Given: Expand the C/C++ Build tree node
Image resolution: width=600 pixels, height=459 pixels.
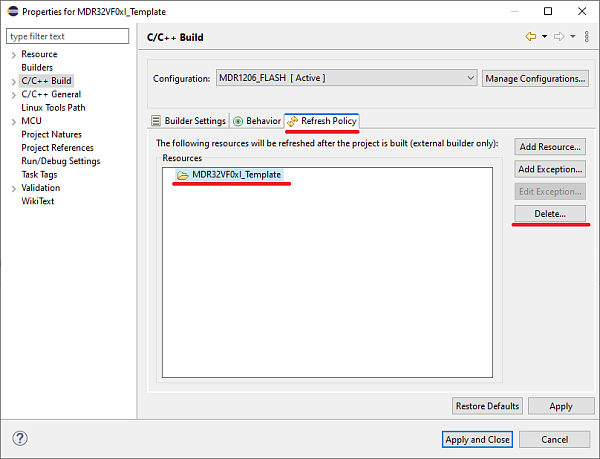Looking at the screenshot, I should (13, 82).
